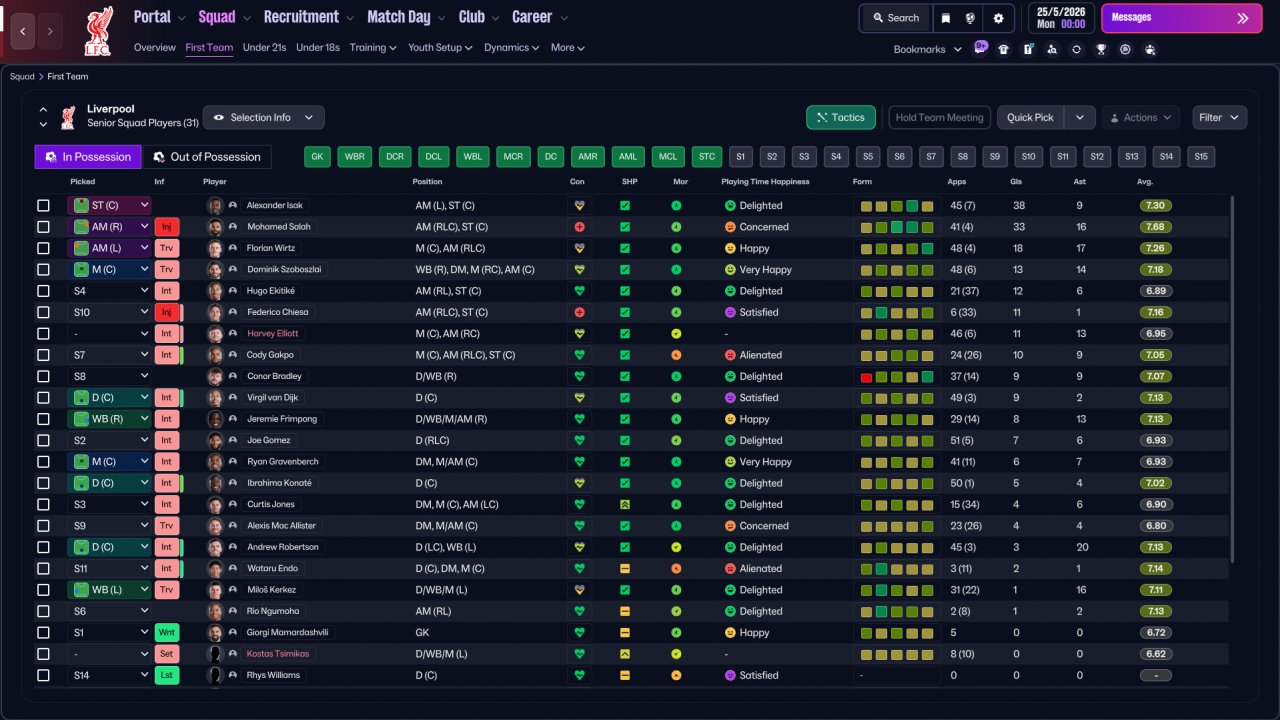The image size is (1280, 720).
Task: Go forward using the right navigation arrow
Action: 50,31
